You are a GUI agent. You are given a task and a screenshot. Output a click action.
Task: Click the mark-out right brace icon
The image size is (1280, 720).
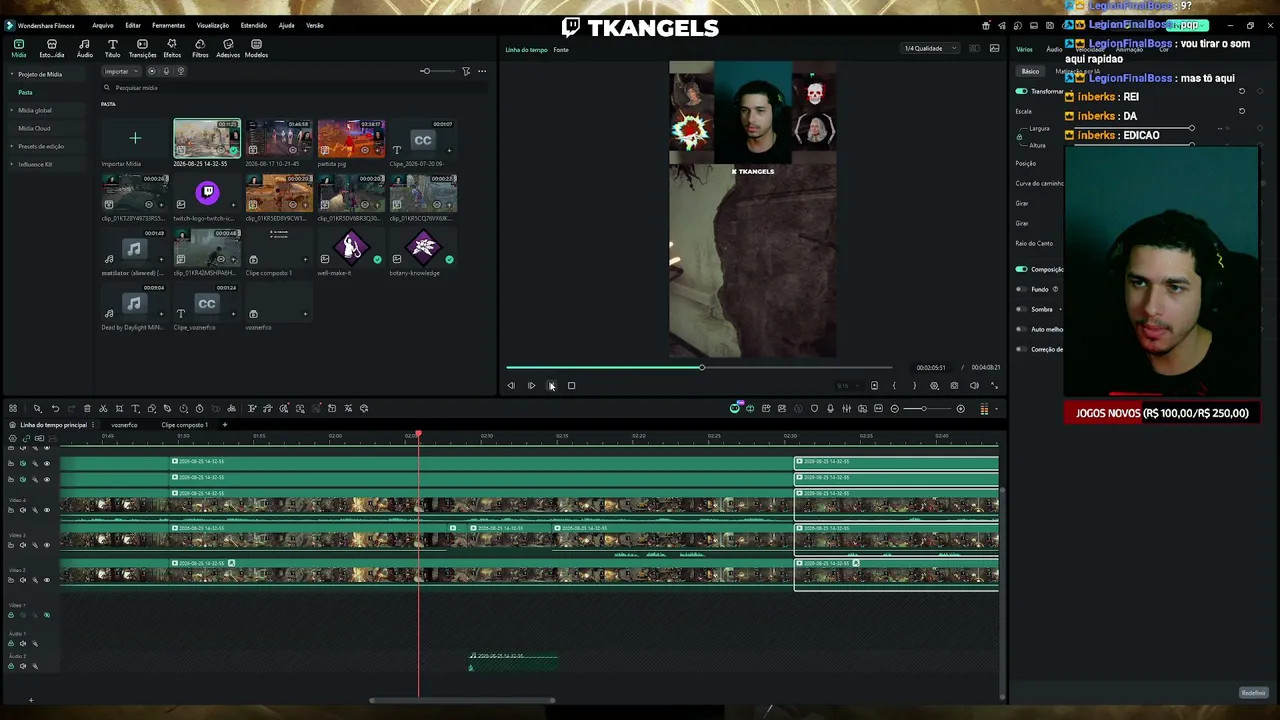(914, 385)
